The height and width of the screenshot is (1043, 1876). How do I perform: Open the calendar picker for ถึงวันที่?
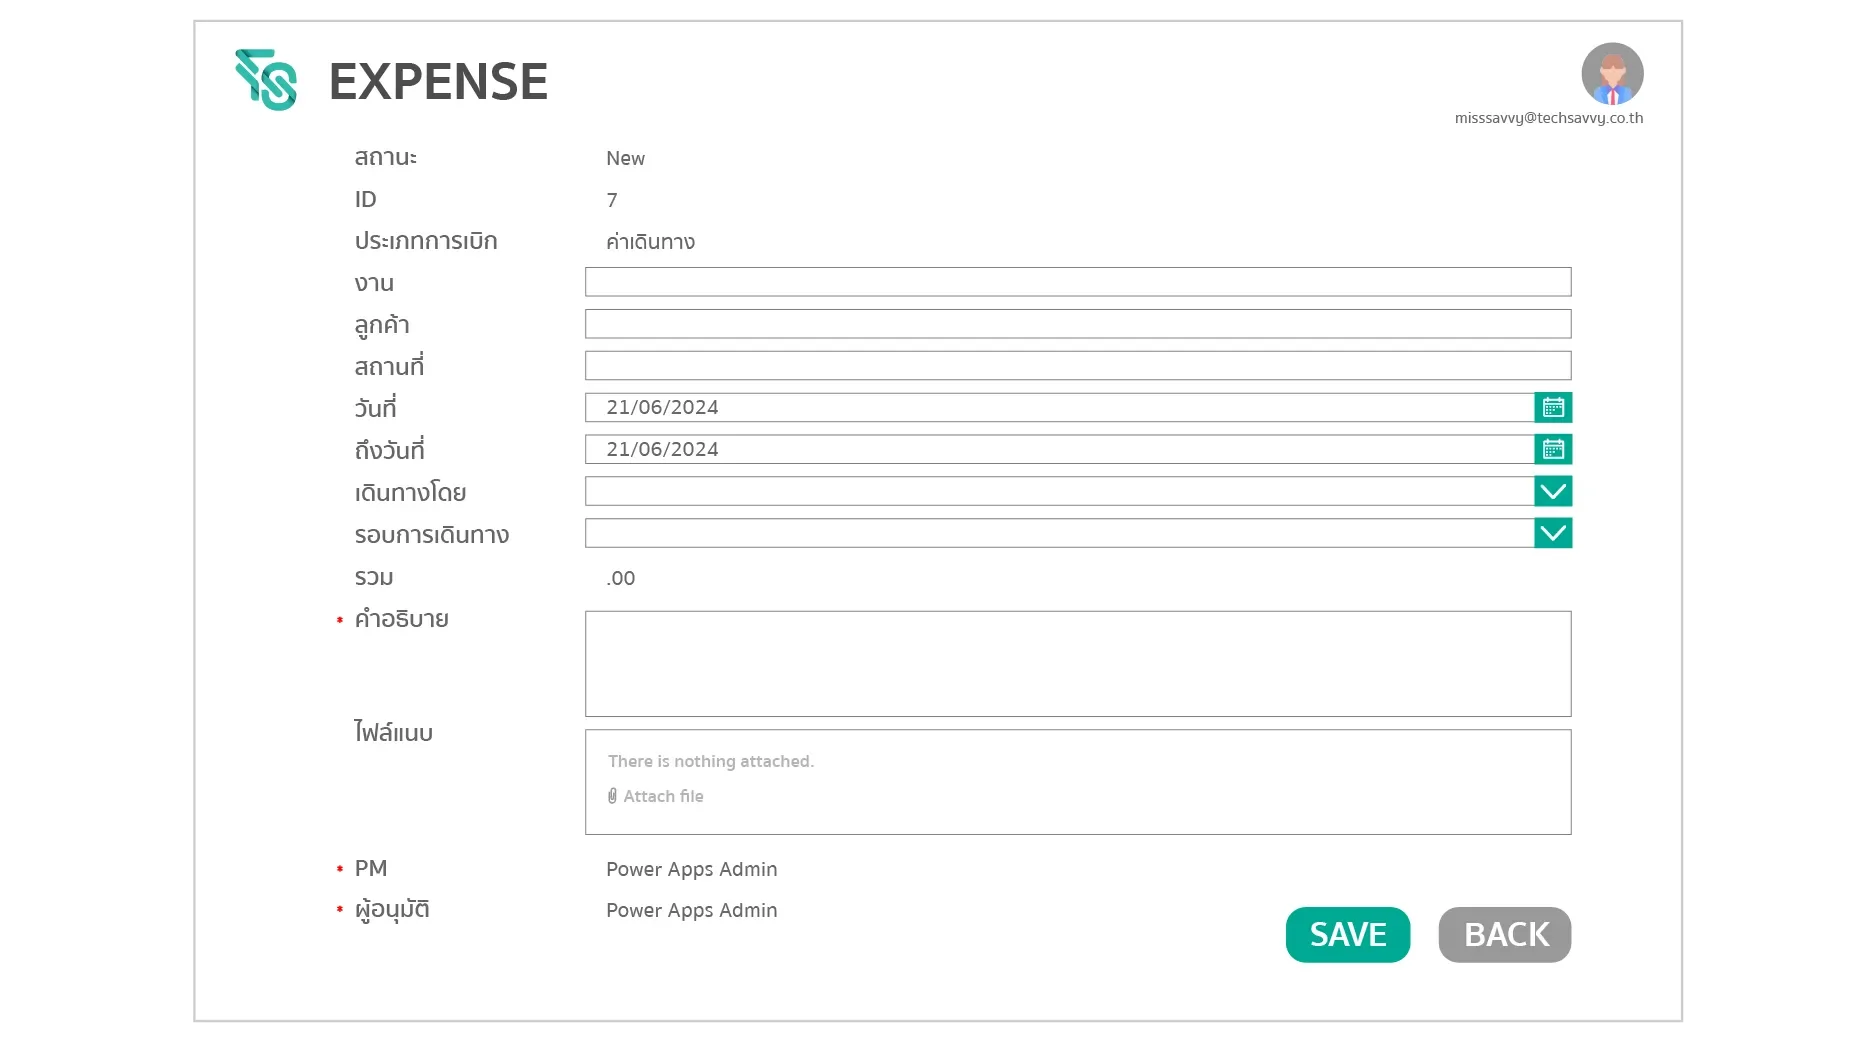(1553, 449)
